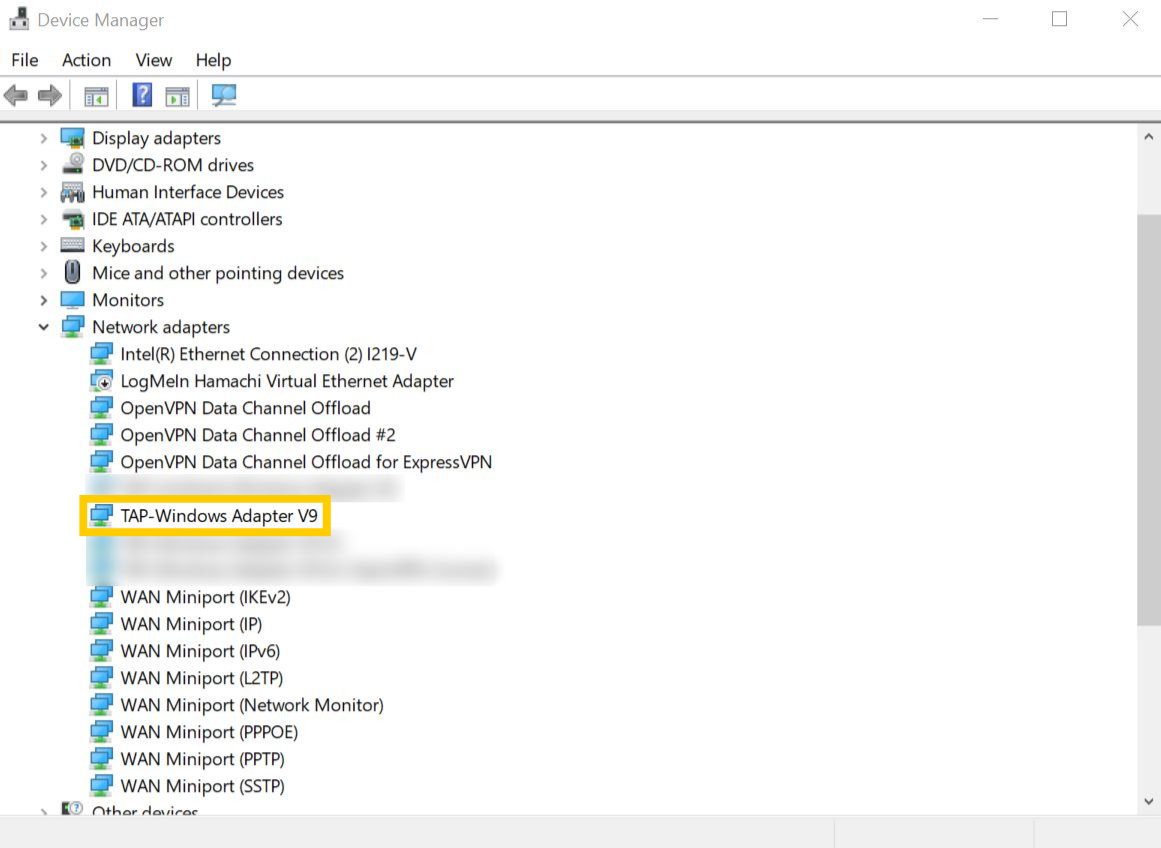
Task: Click the vertical scrollbar thumb
Action: pos(1148,420)
